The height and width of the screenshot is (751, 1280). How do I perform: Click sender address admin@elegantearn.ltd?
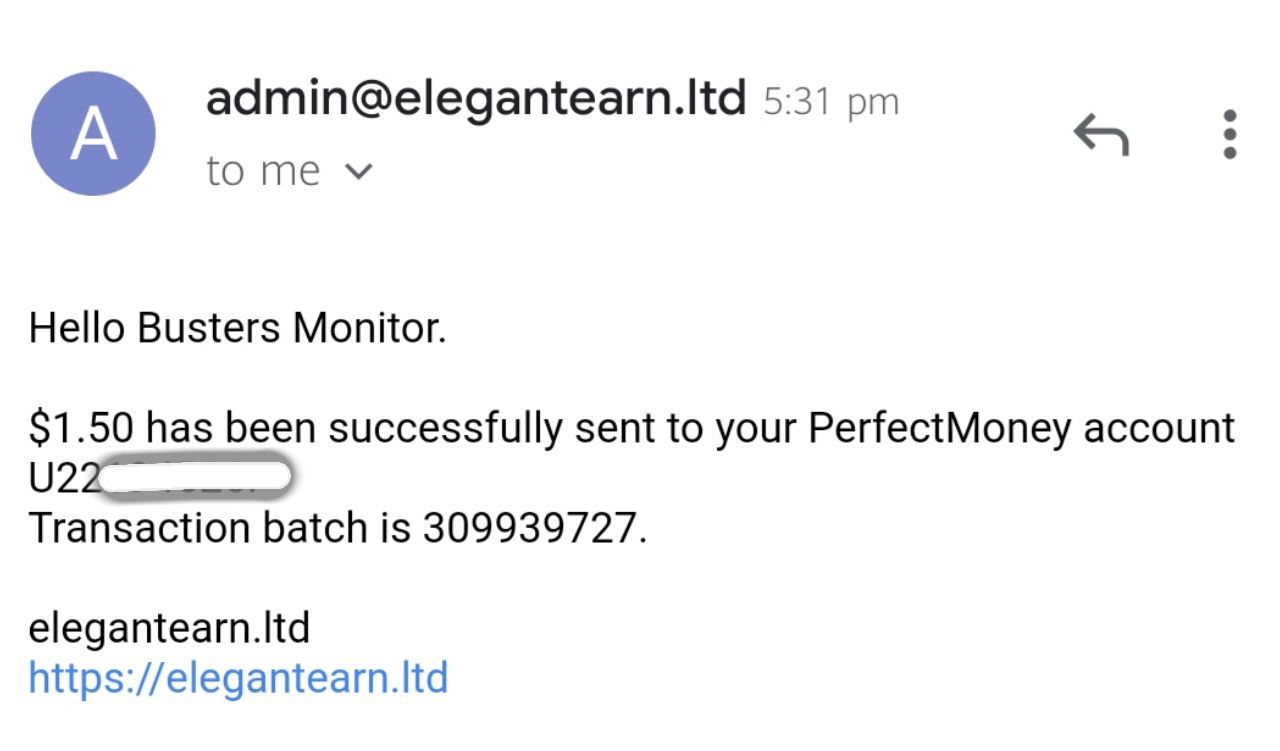tap(476, 99)
